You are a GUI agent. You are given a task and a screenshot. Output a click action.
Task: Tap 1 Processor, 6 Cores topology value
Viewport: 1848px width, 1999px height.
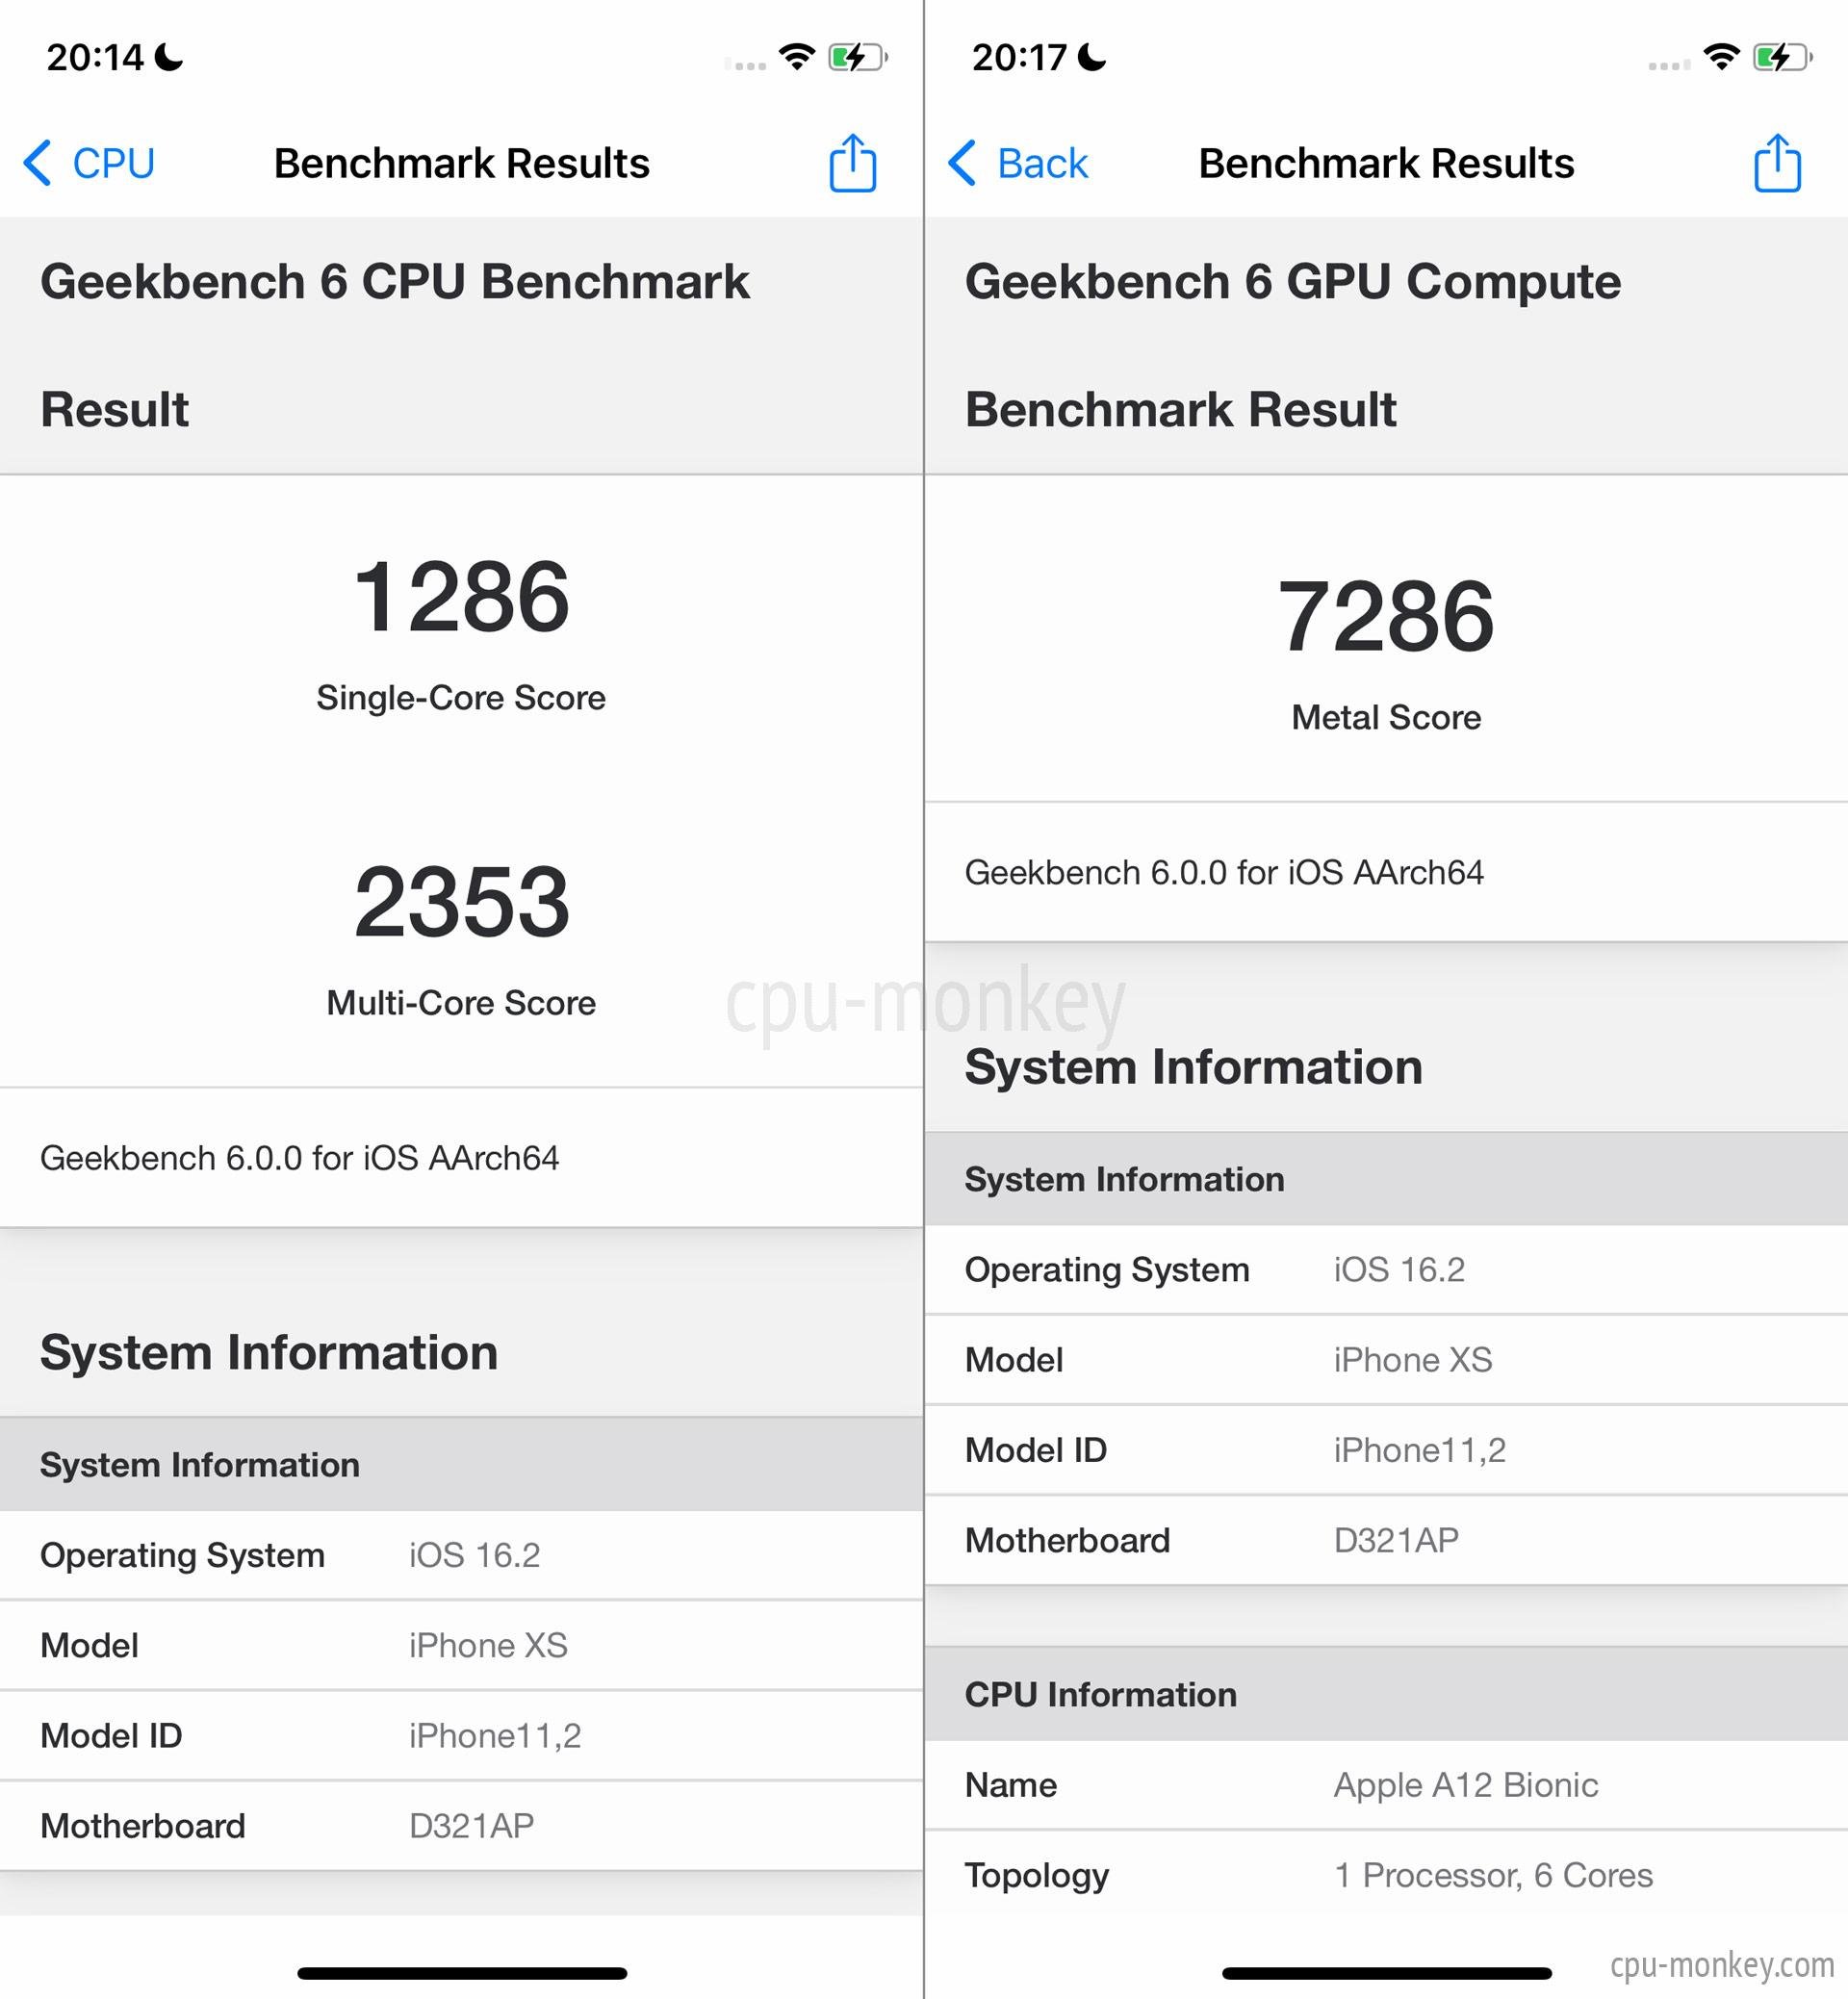point(1493,1874)
